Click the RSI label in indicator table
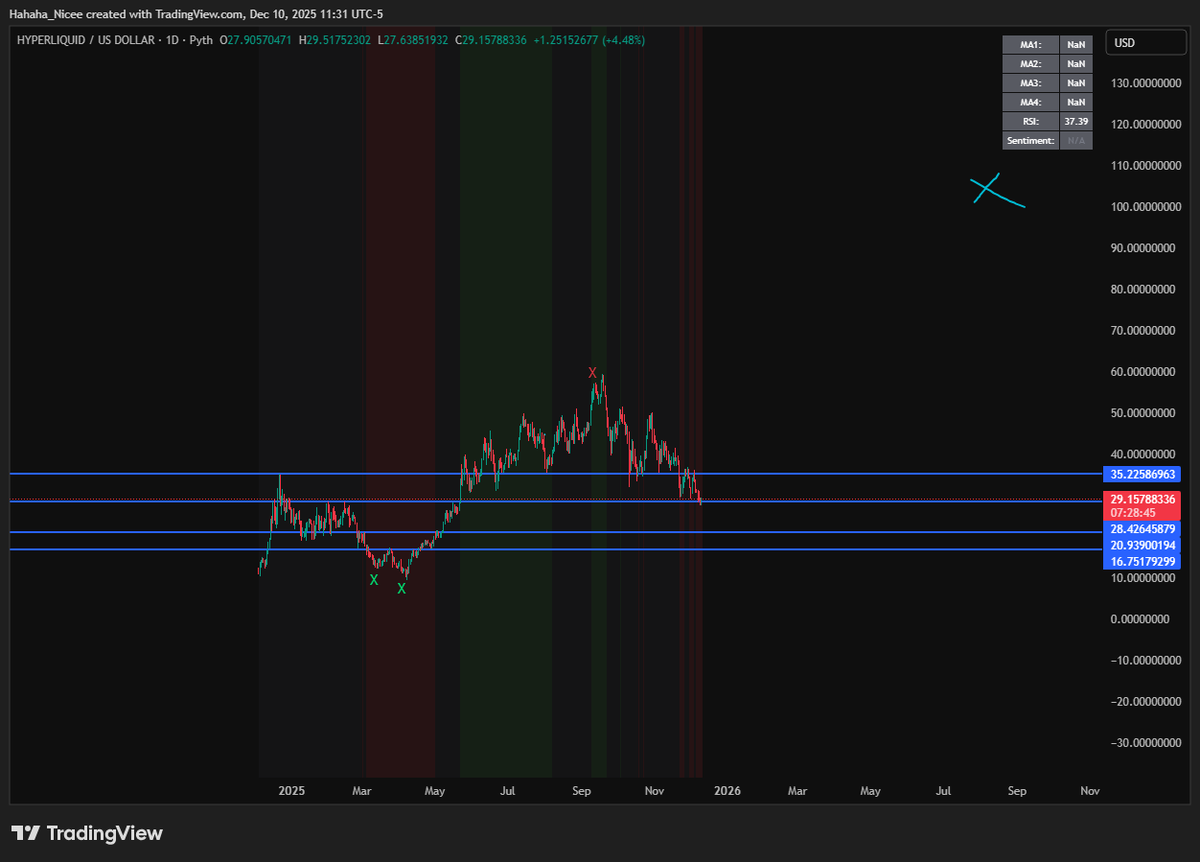Viewport: 1200px width, 862px height. click(1030, 121)
